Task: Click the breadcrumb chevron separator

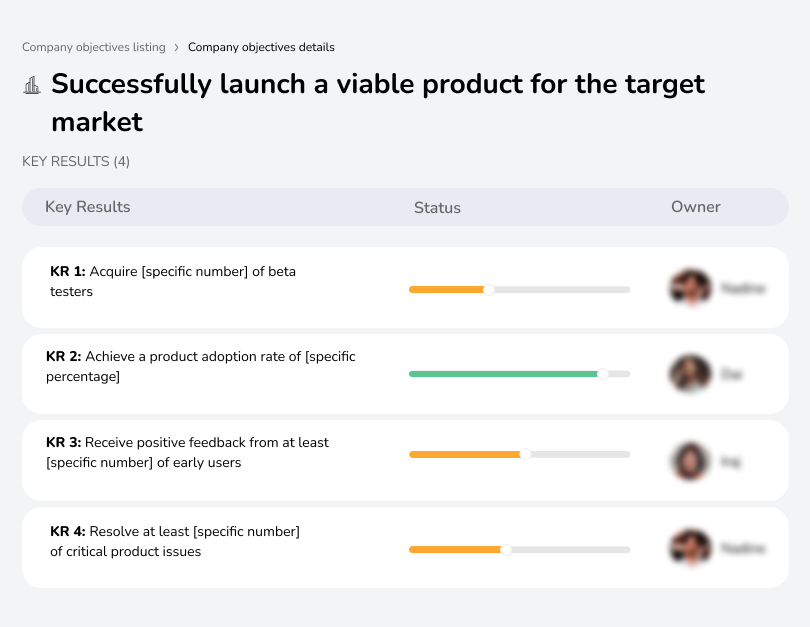Action: (x=178, y=46)
